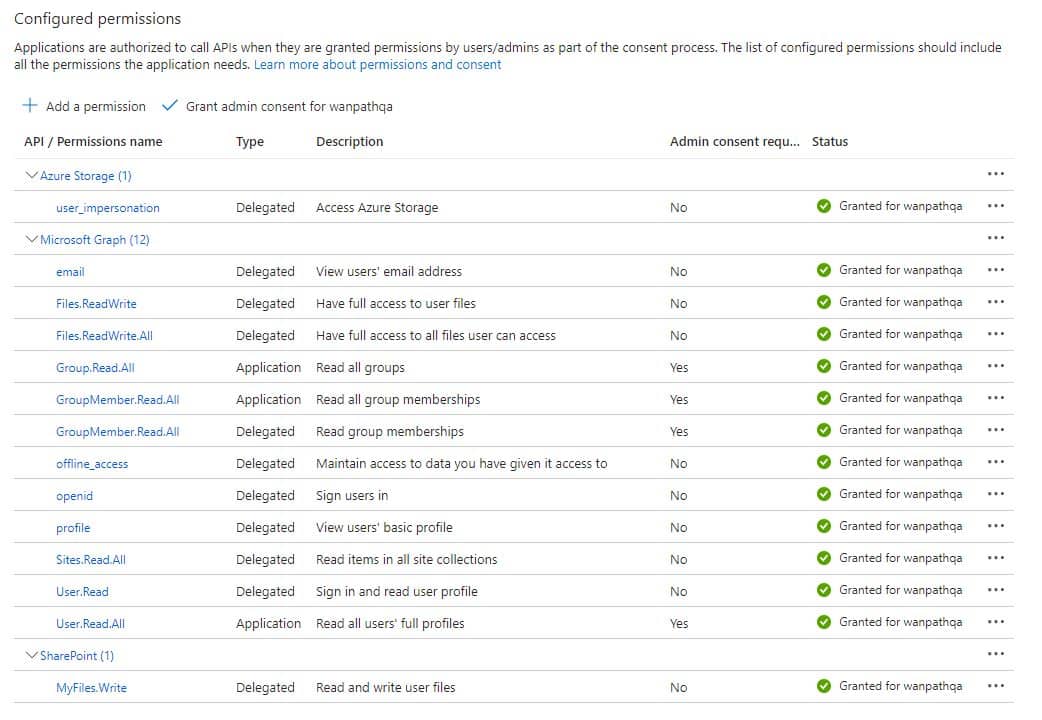Open more options for Azure Storage group
The width and height of the screenshot is (1042, 720).
[994, 175]
